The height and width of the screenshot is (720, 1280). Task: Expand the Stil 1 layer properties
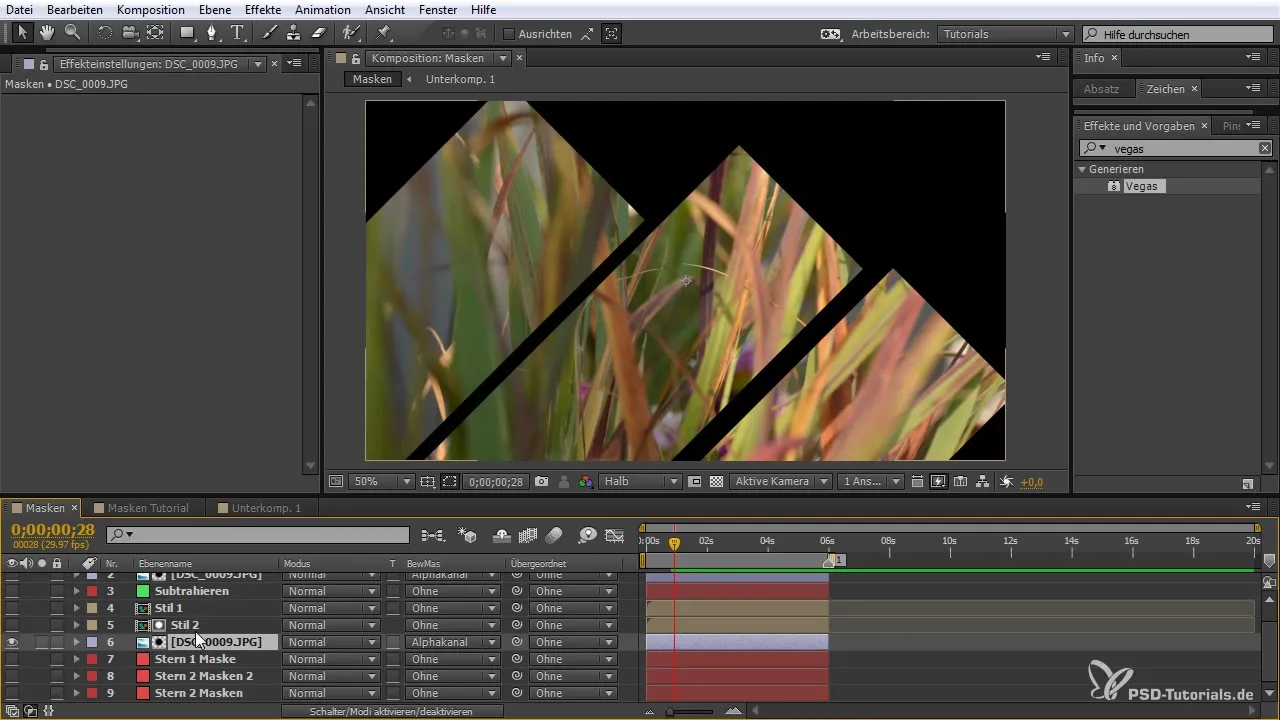tap(76, 608)
